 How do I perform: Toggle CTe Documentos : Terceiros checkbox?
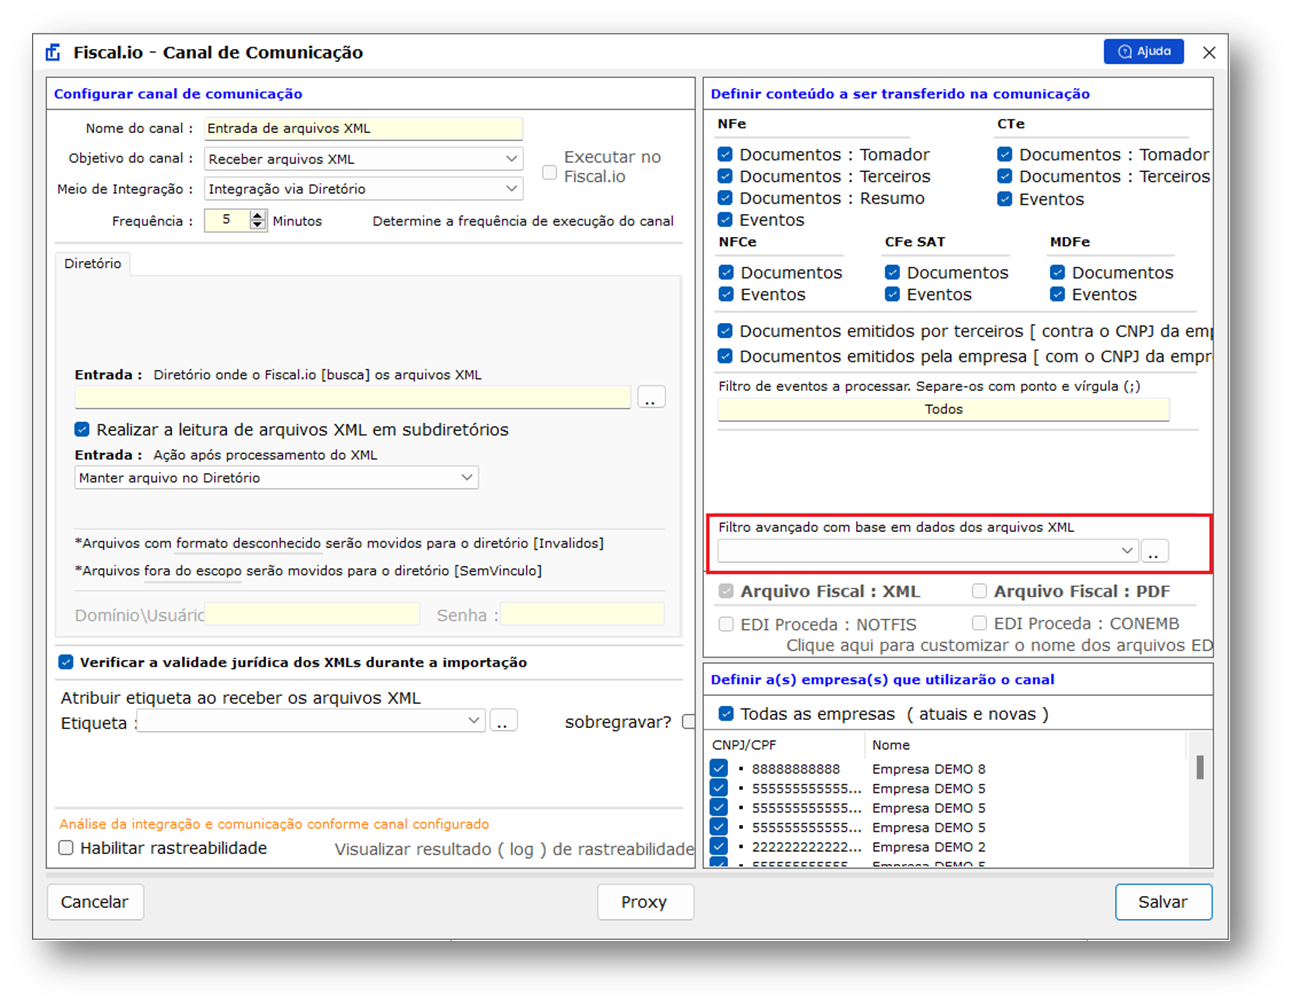(x=1005, y=176)
